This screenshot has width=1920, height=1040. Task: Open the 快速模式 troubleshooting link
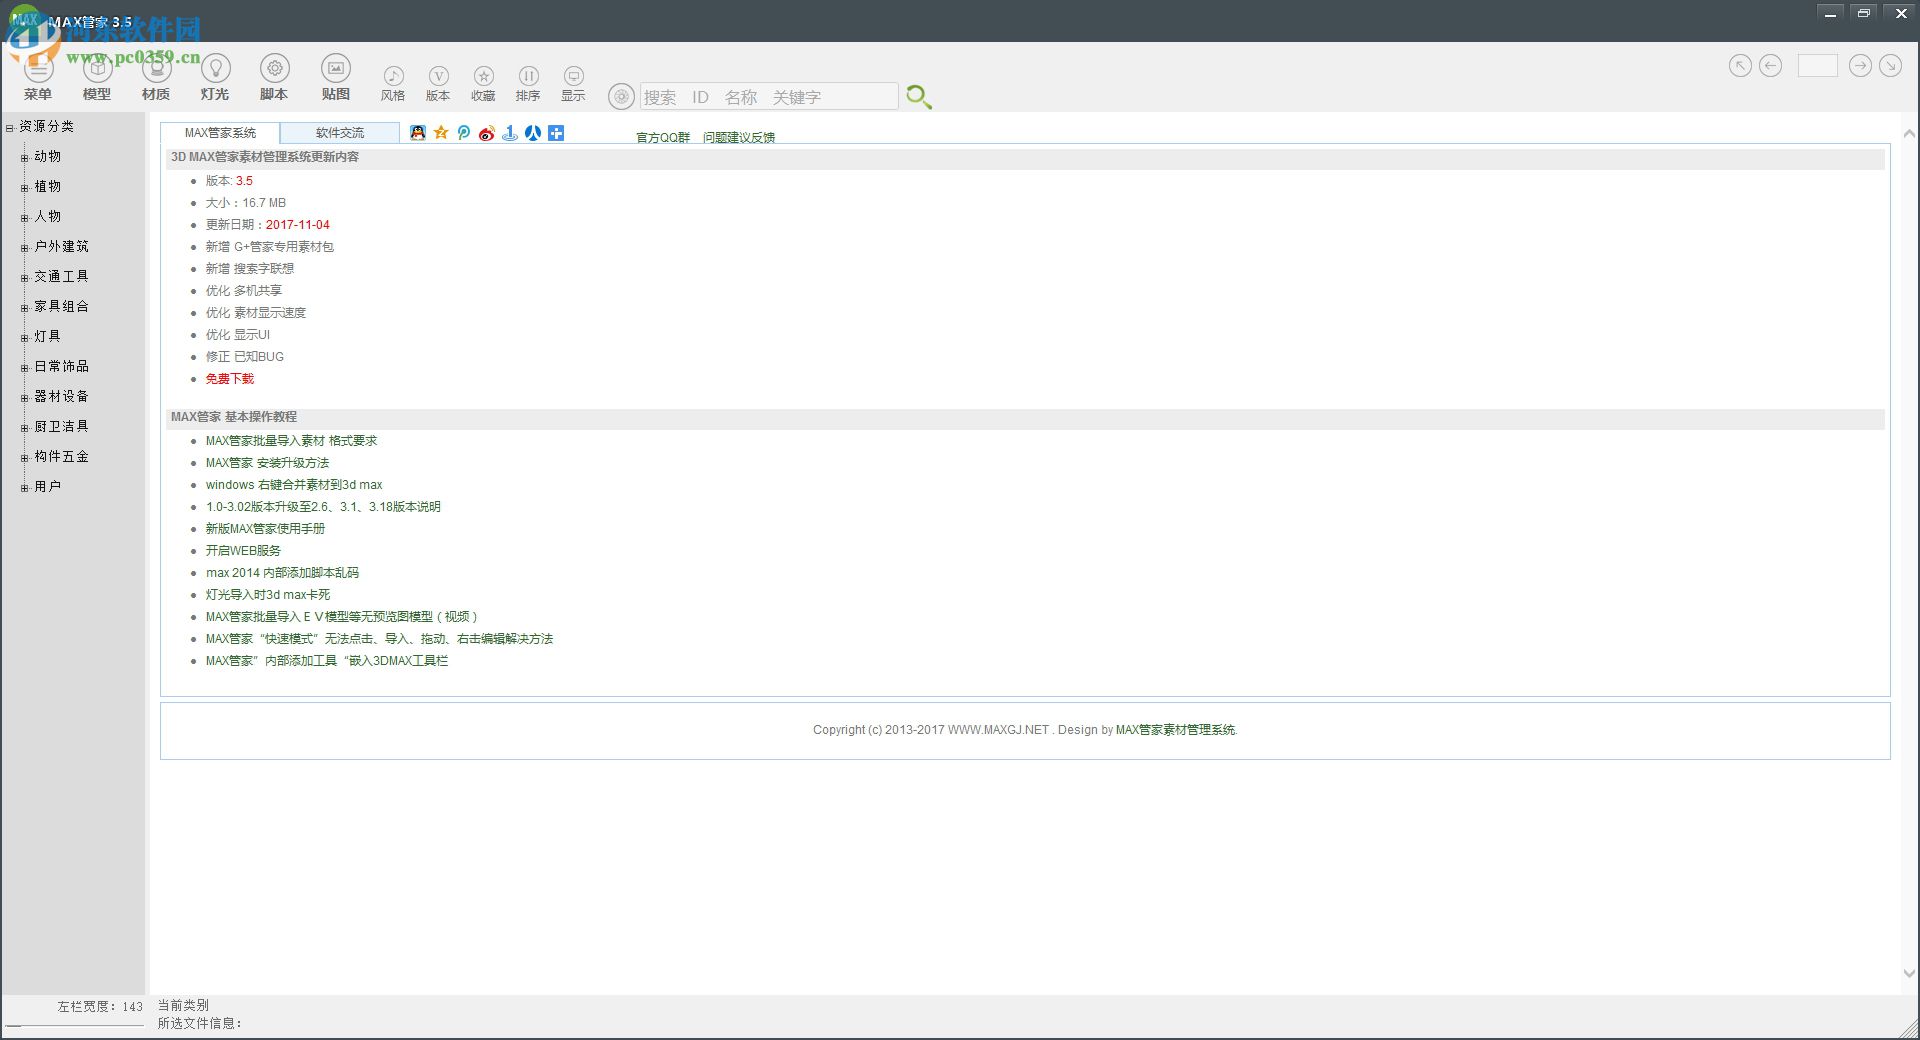point(379,639)
